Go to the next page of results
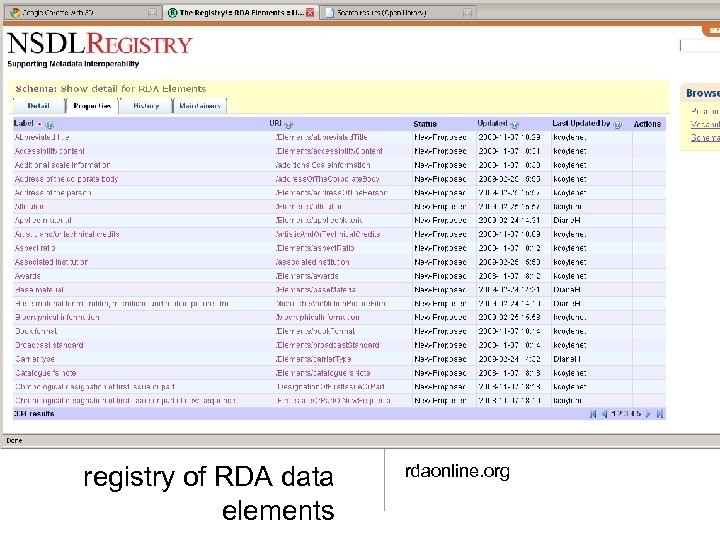The width and height of the screenshot is (720, 540). click(x=648, y=414)
